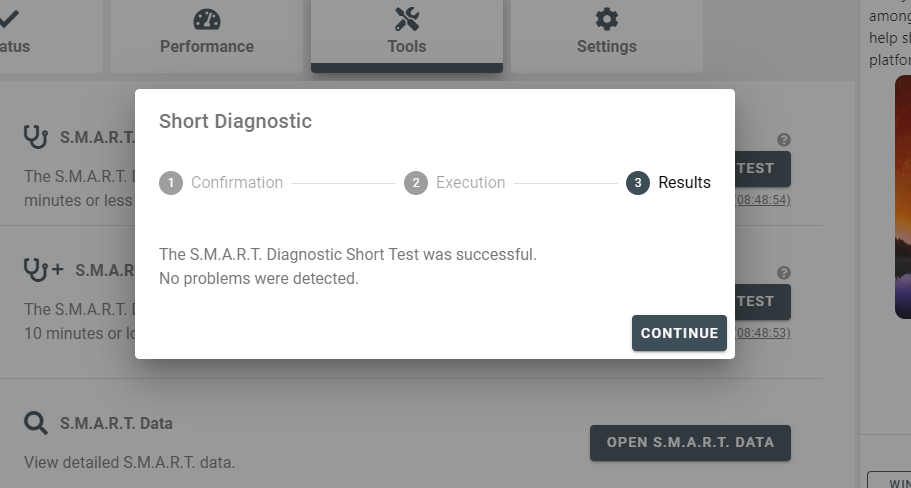The width and height of the screenshot is (911, 488).
Task: Switch to the Performance tab
Action: tap(207, 36)
